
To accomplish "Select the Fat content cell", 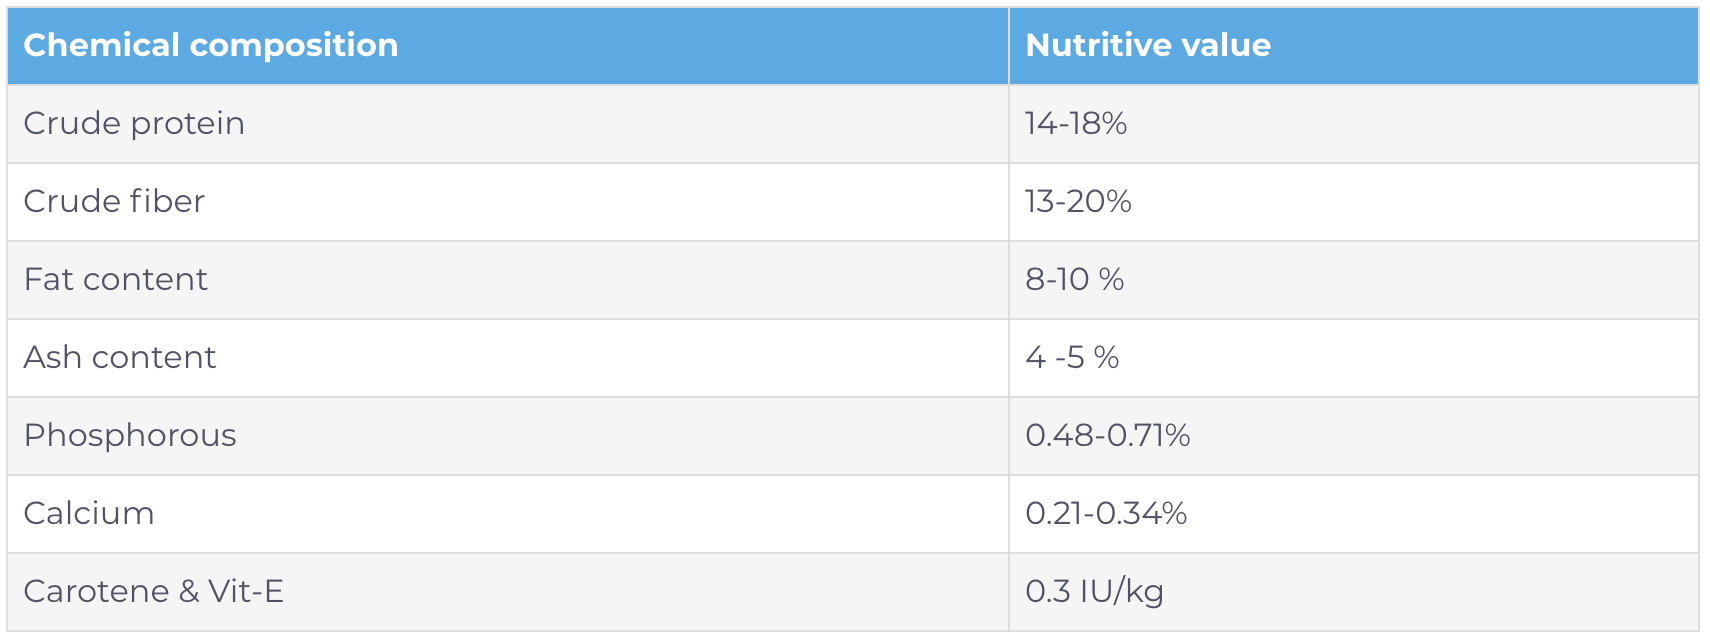I will (116, 279).
